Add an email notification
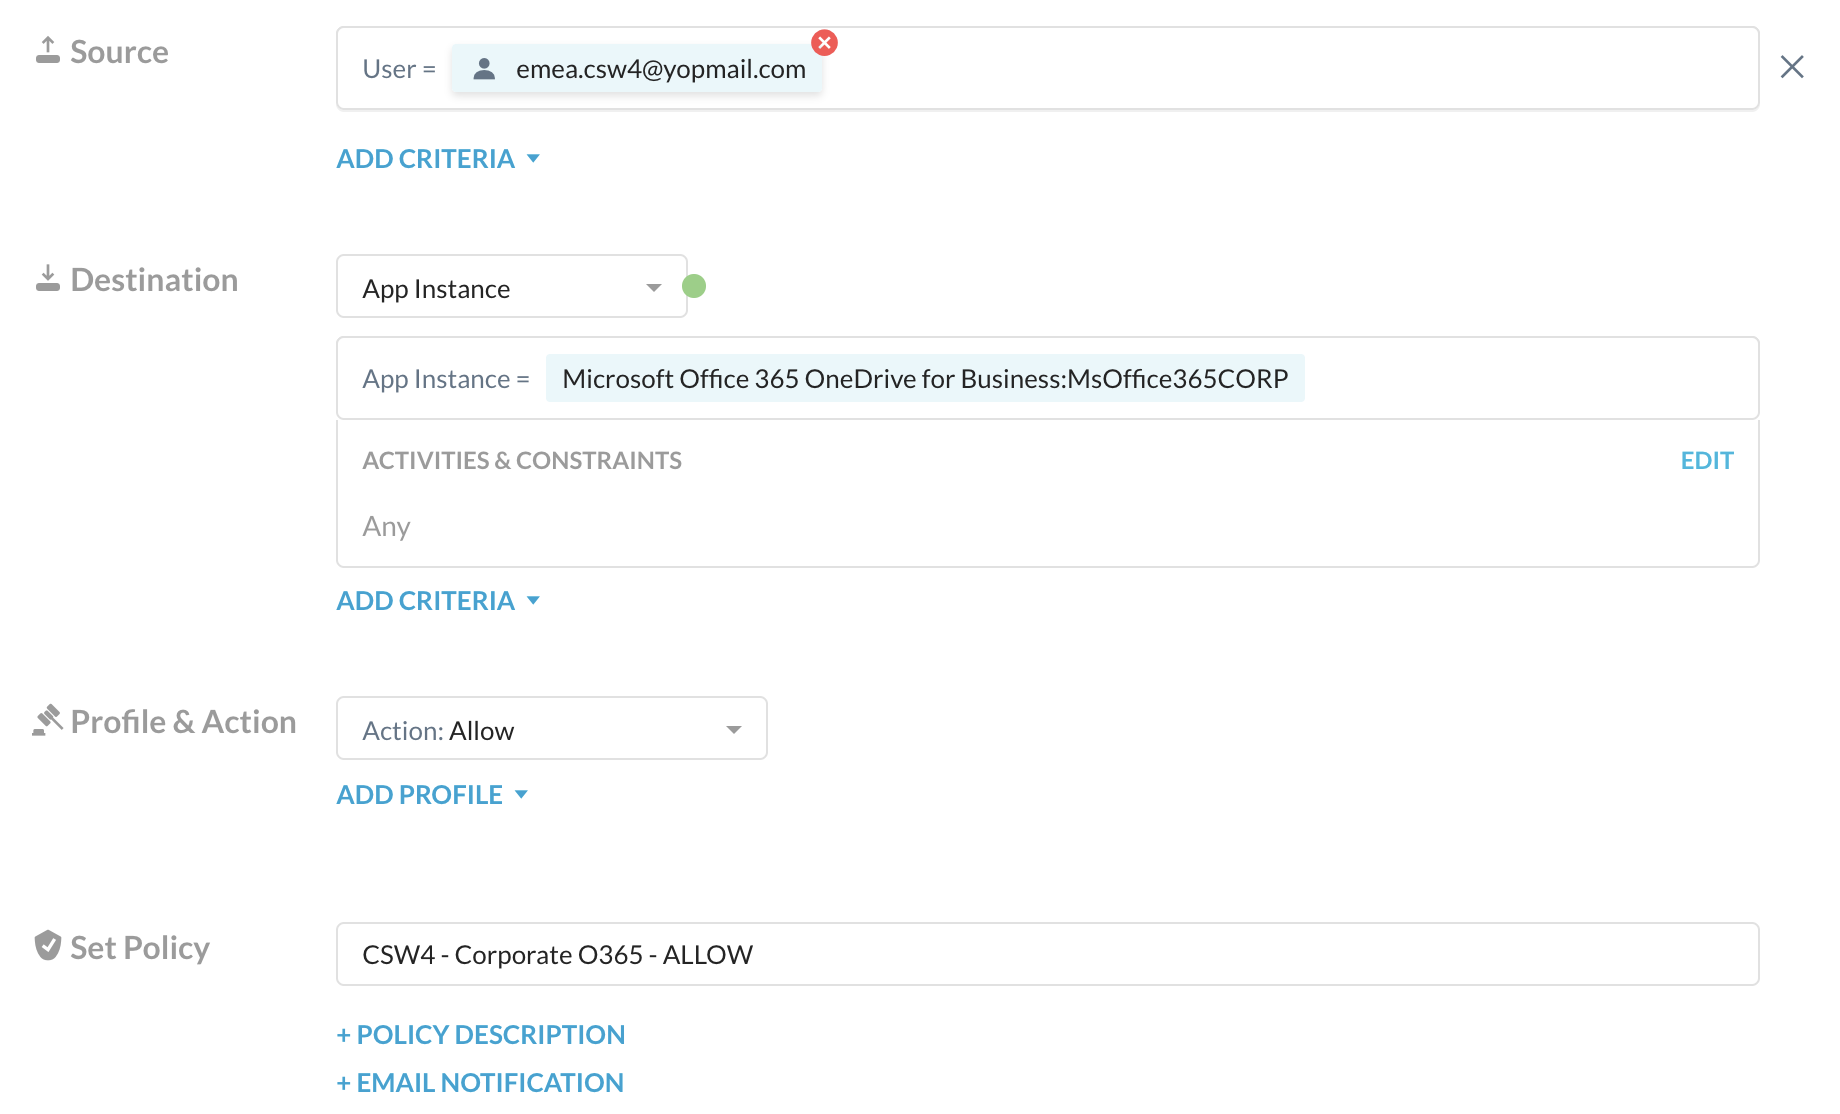 pos(481,1083)
